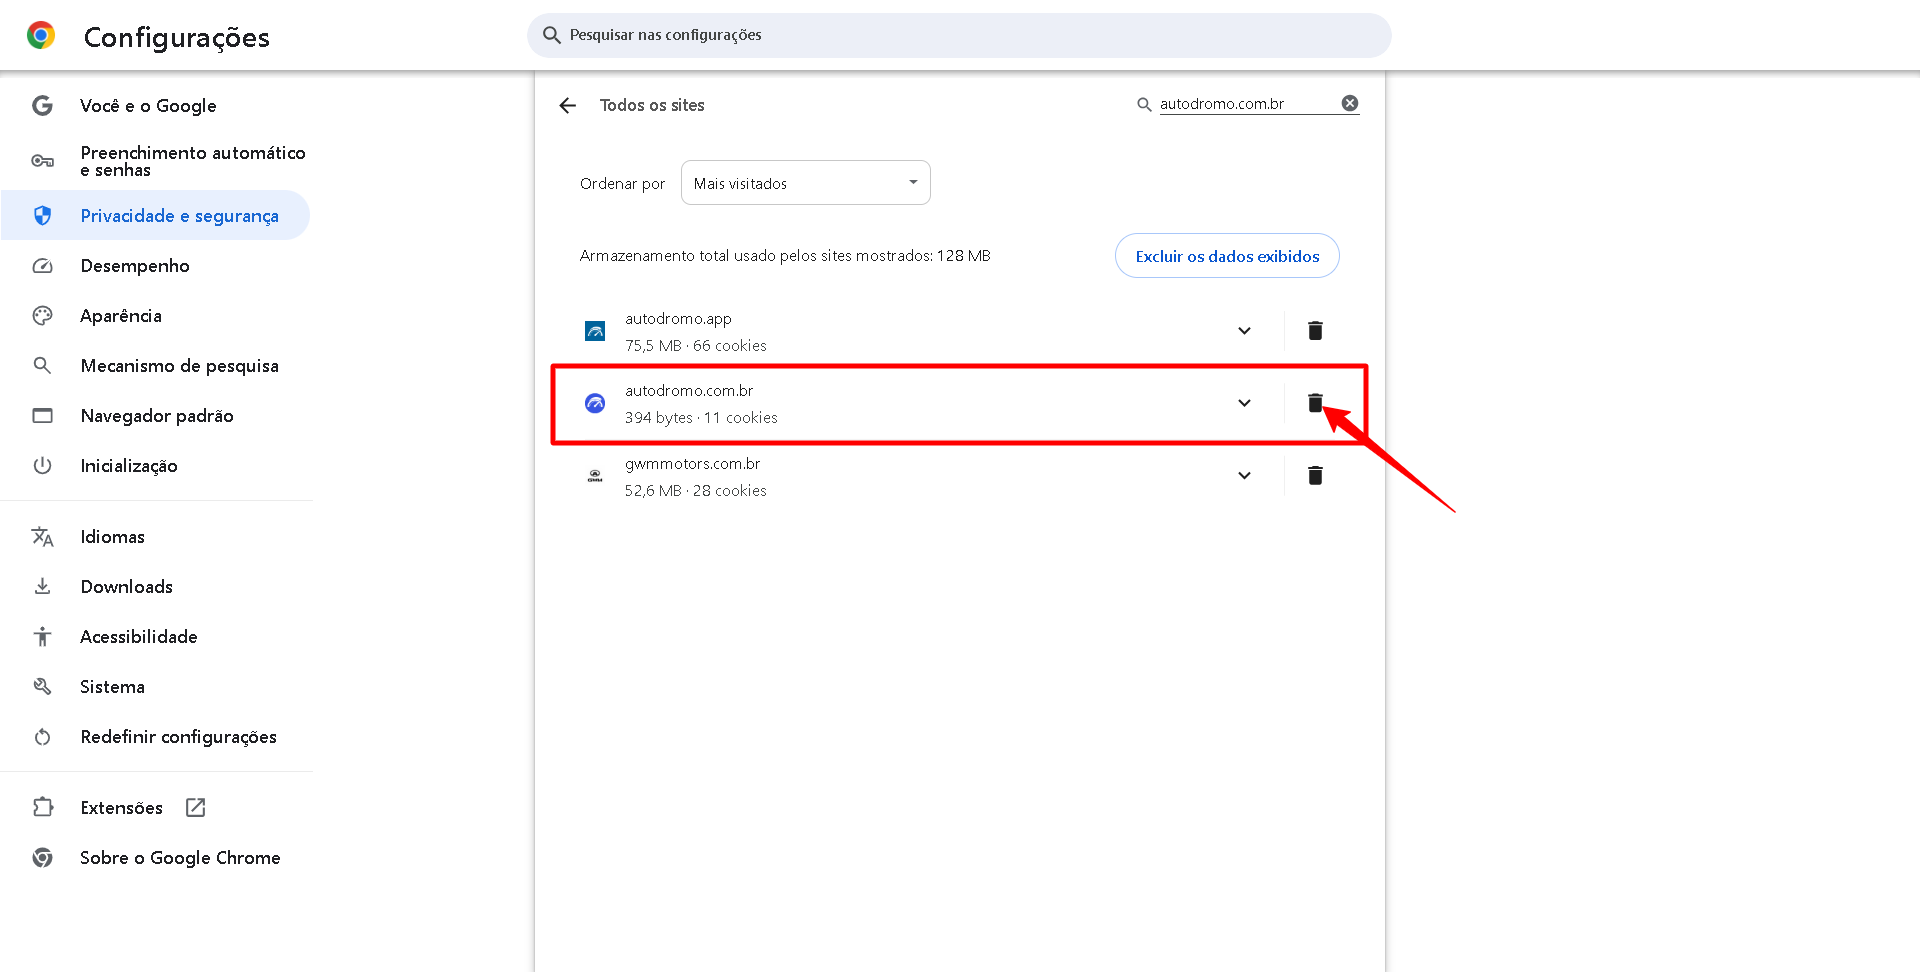Open Sistema settings

(112, 687)
